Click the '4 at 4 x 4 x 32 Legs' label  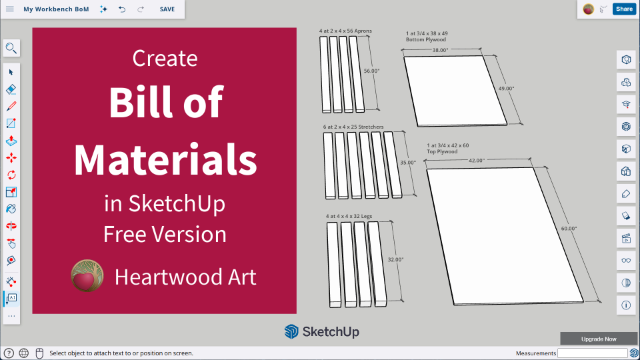point(349,216)
